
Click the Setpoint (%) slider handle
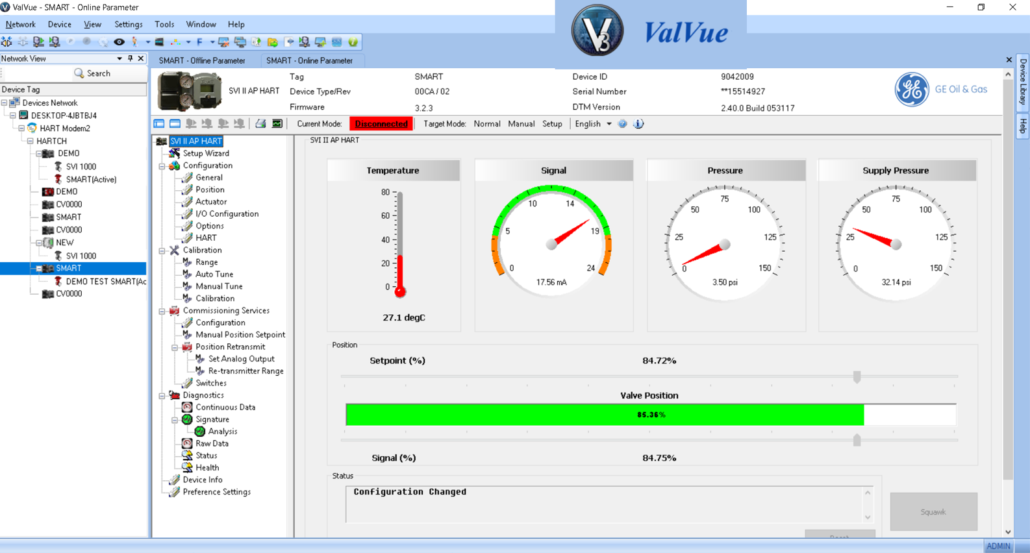[x=857, y=377]
